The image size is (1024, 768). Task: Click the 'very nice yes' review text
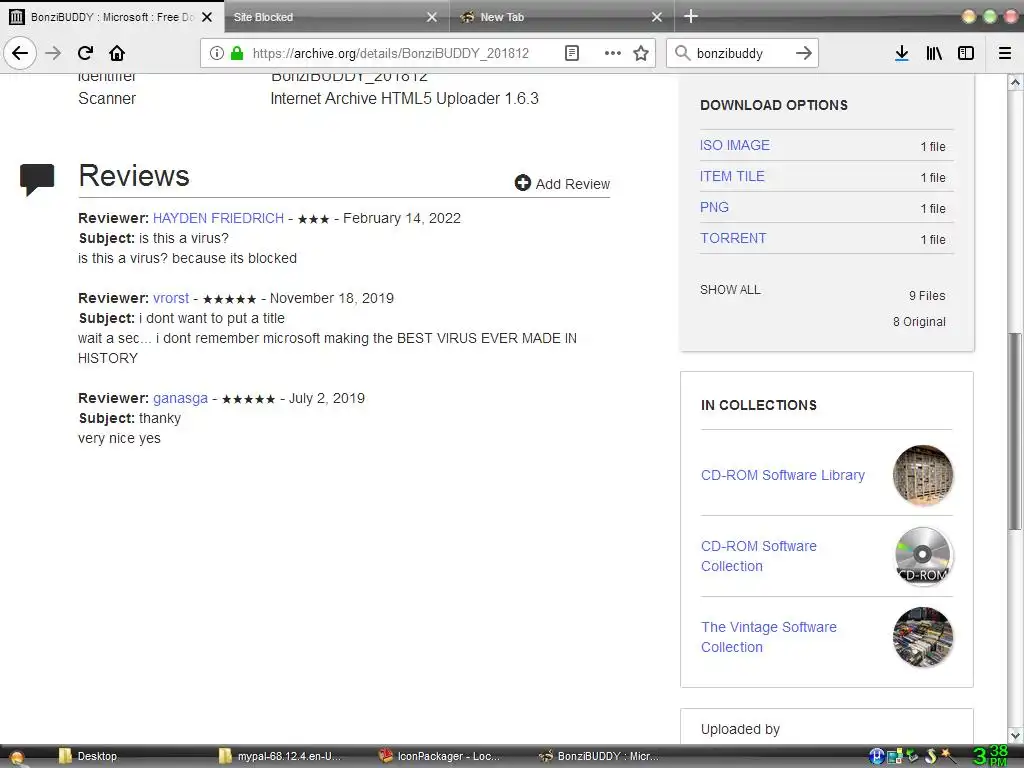click(119, 438)
